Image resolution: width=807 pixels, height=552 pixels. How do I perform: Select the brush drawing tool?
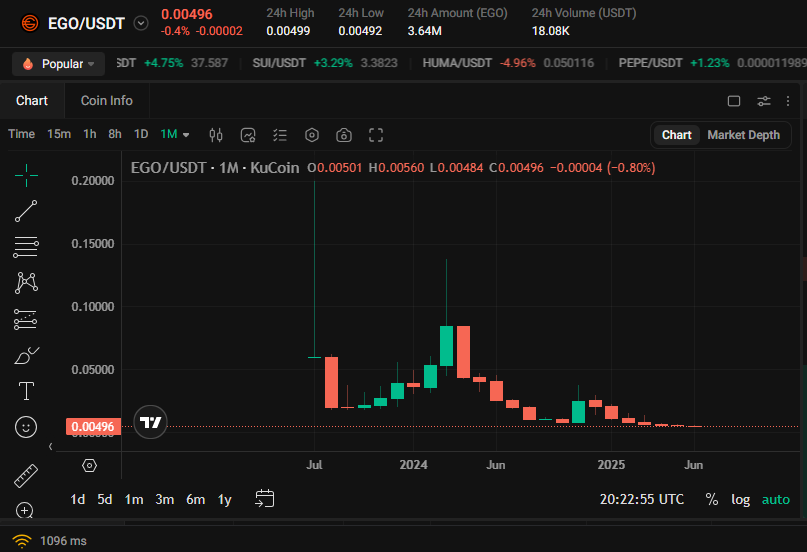[26, 355]
